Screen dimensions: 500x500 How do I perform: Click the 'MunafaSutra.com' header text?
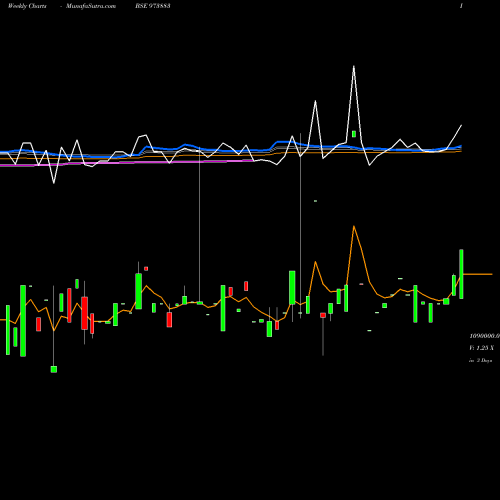[91, 6]
